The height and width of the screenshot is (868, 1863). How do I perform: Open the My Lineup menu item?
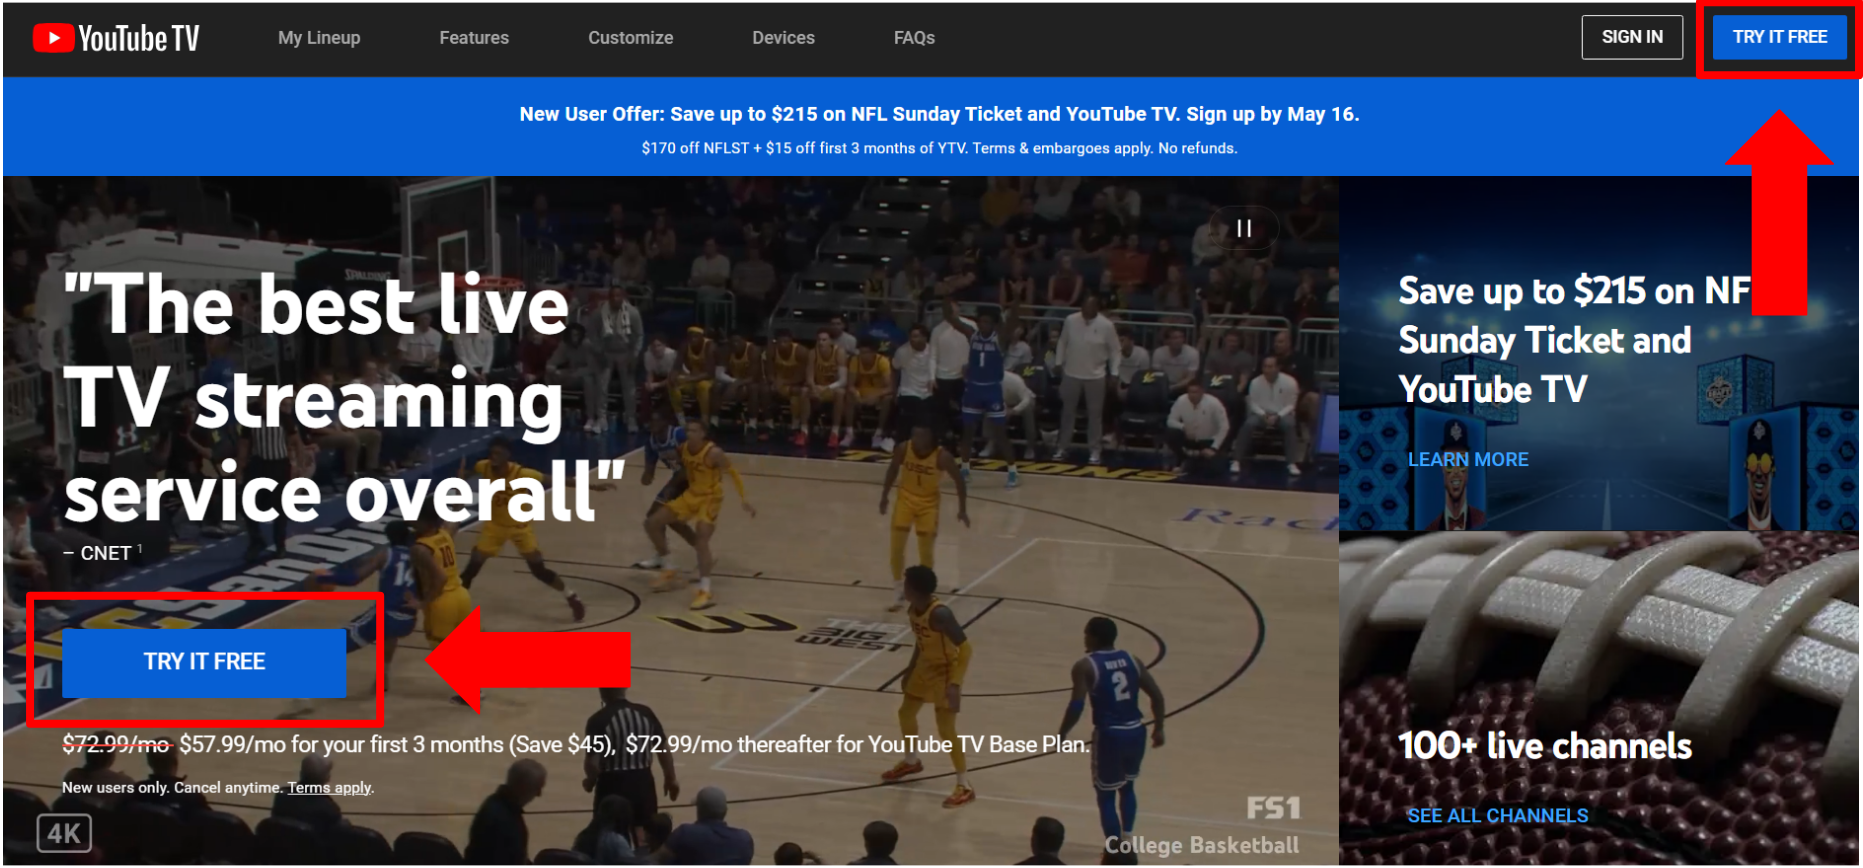coord(319,38)
